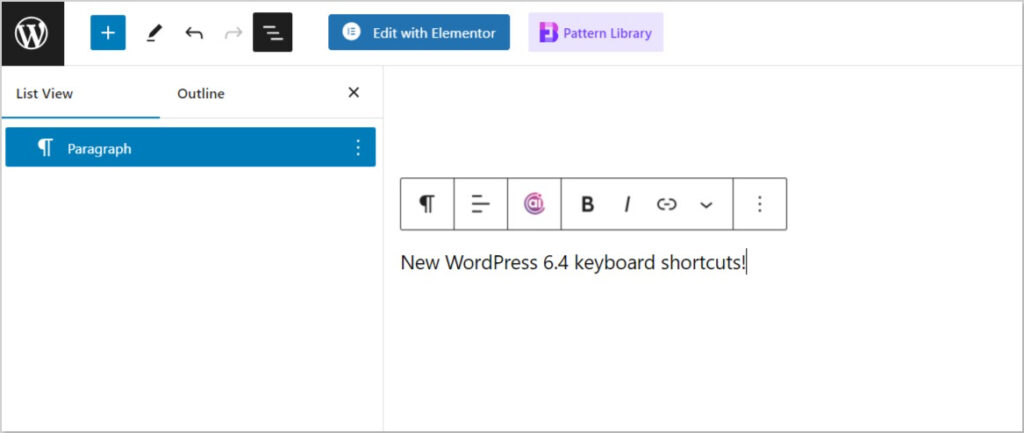The width and height of the screenshot is (1024, 433).
Task: Toggle bold formatting
Action: pyautogui.click(x=587, y=204)
